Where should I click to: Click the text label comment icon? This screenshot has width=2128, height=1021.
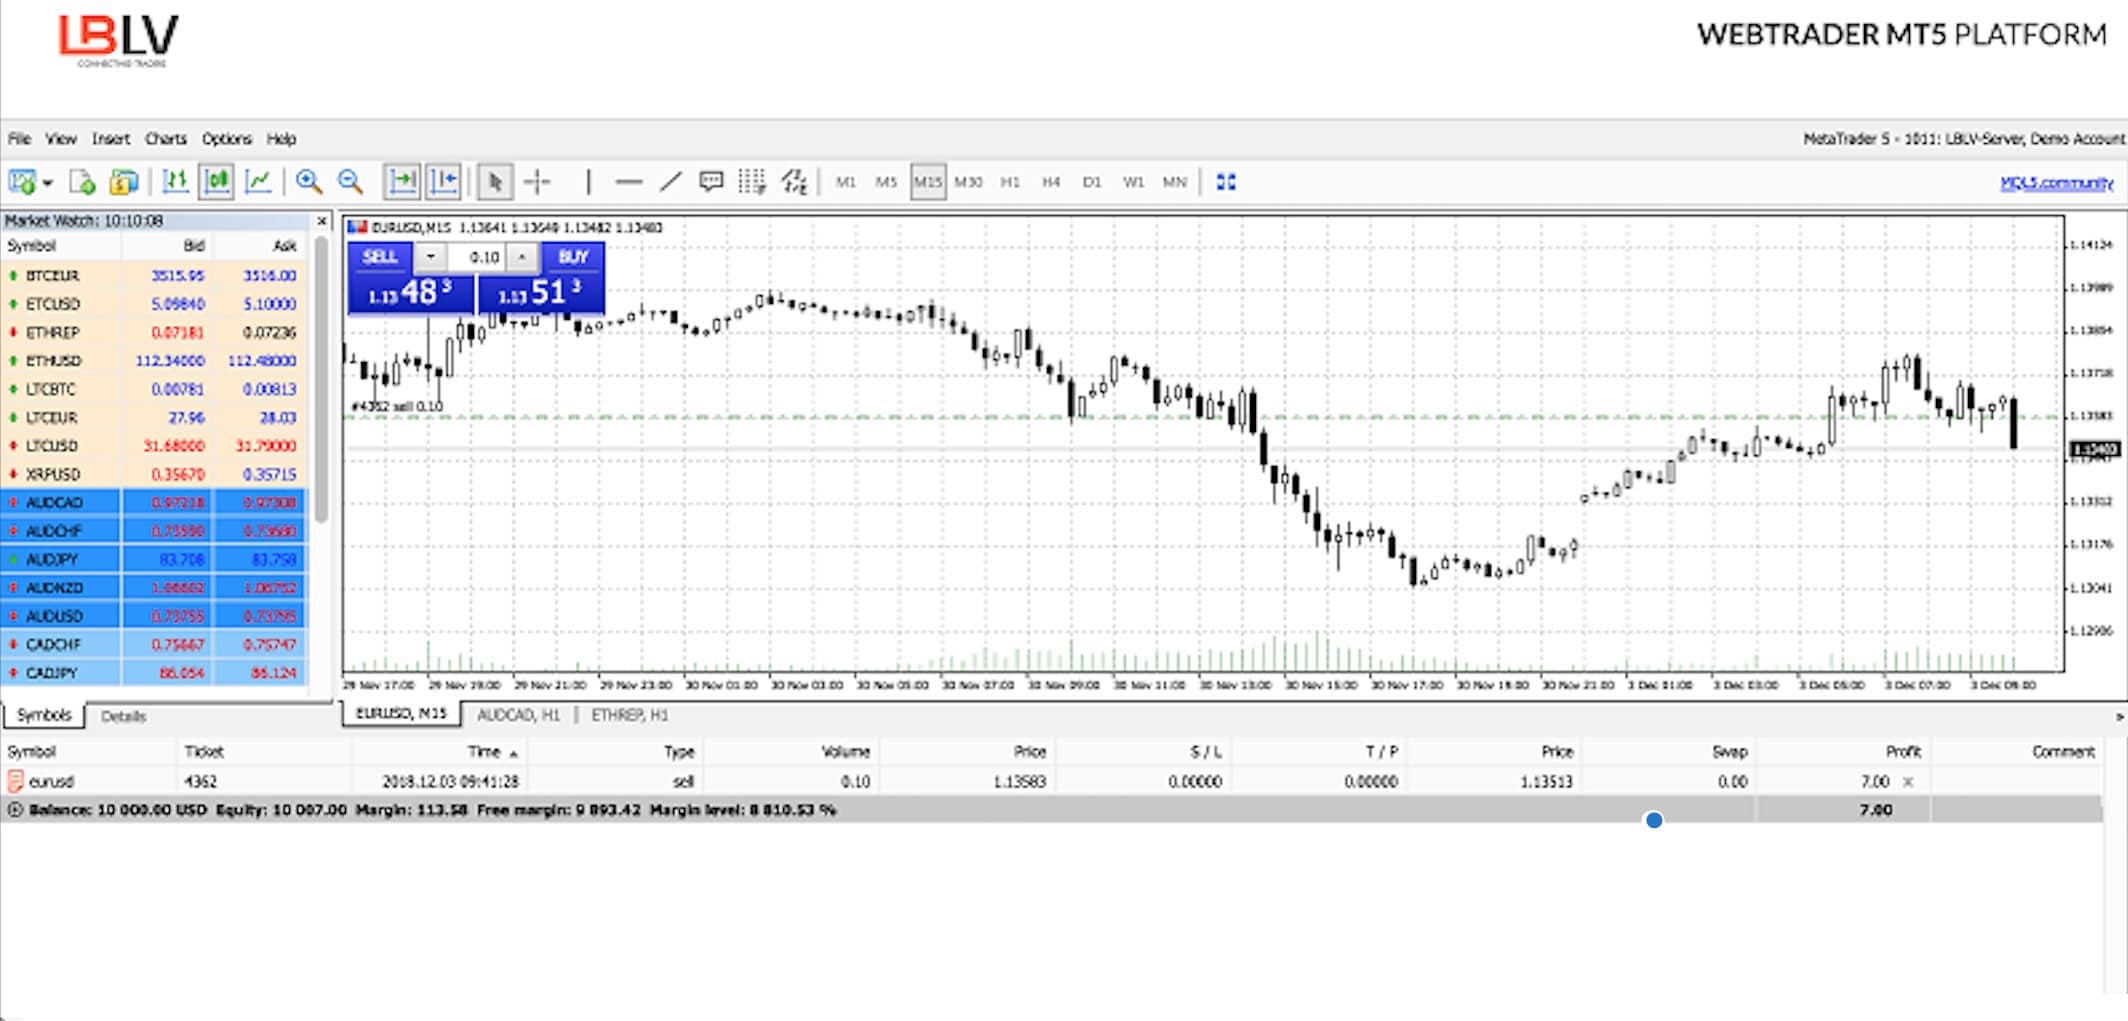[711, 182]
